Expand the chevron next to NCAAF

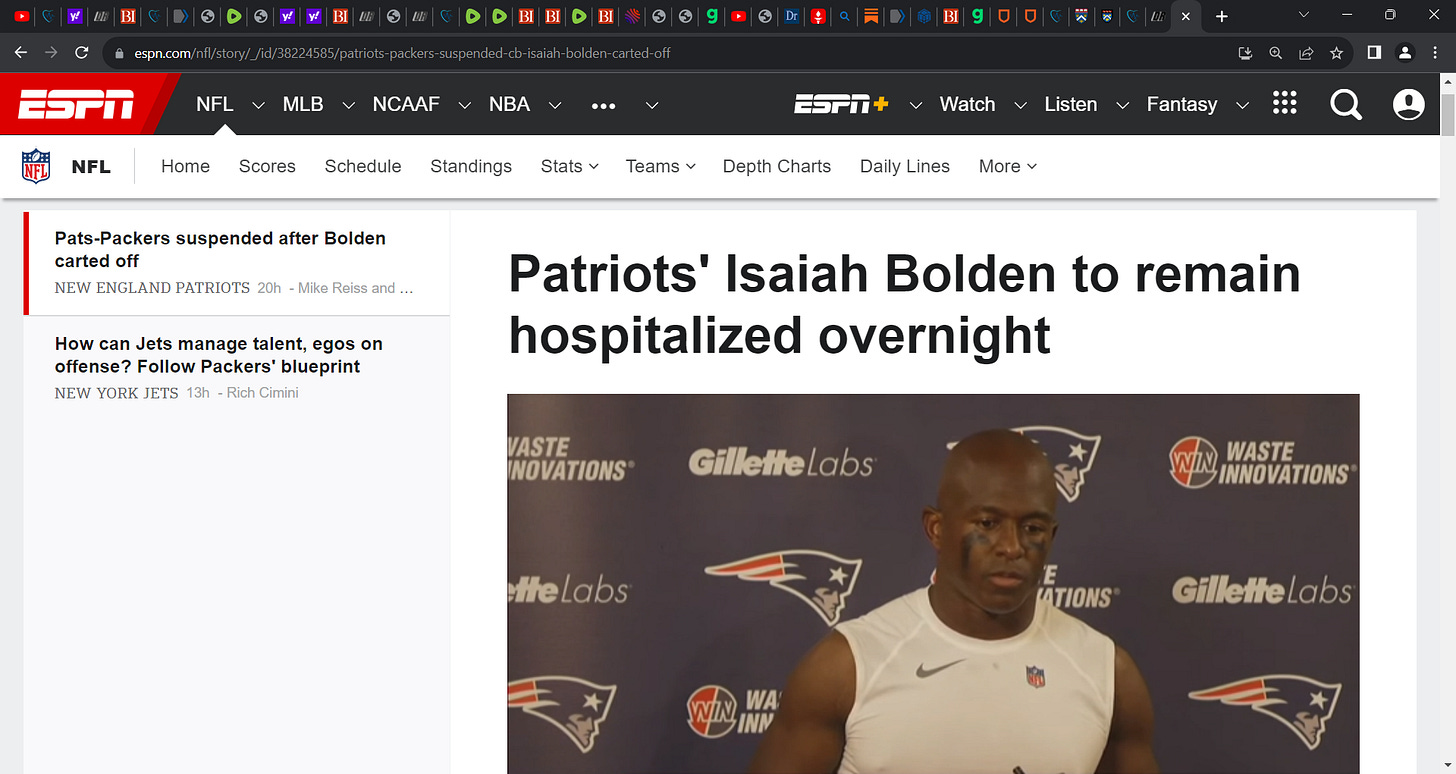click(464, 105)
